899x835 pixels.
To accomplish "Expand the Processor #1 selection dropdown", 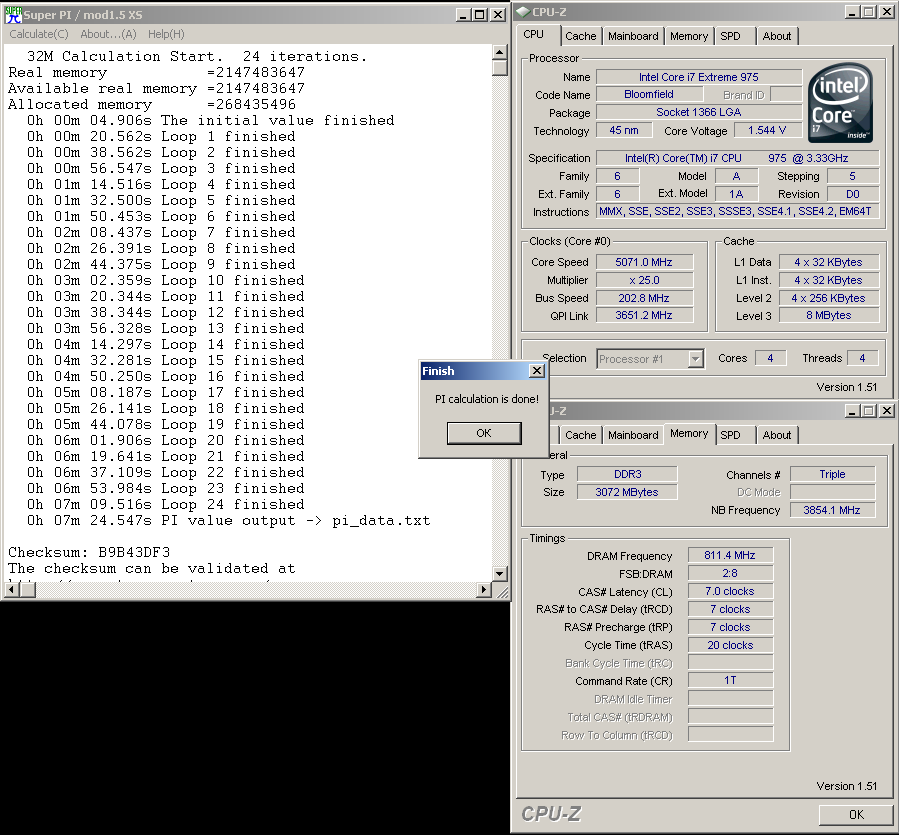I will tap(695, 359).
